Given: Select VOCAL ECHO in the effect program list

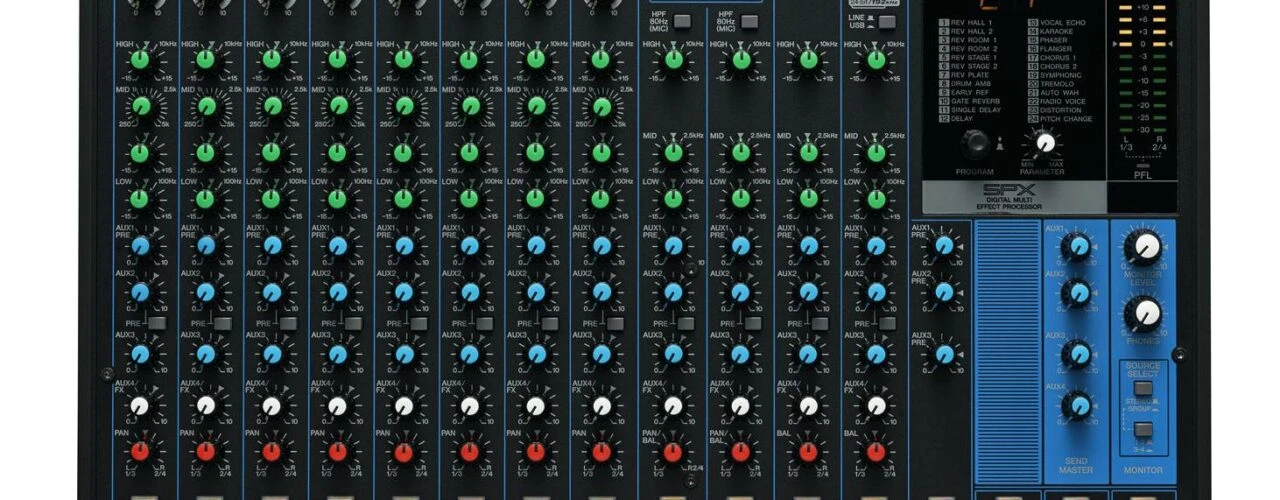Looking at the screenshot, I should (1062, 21).
